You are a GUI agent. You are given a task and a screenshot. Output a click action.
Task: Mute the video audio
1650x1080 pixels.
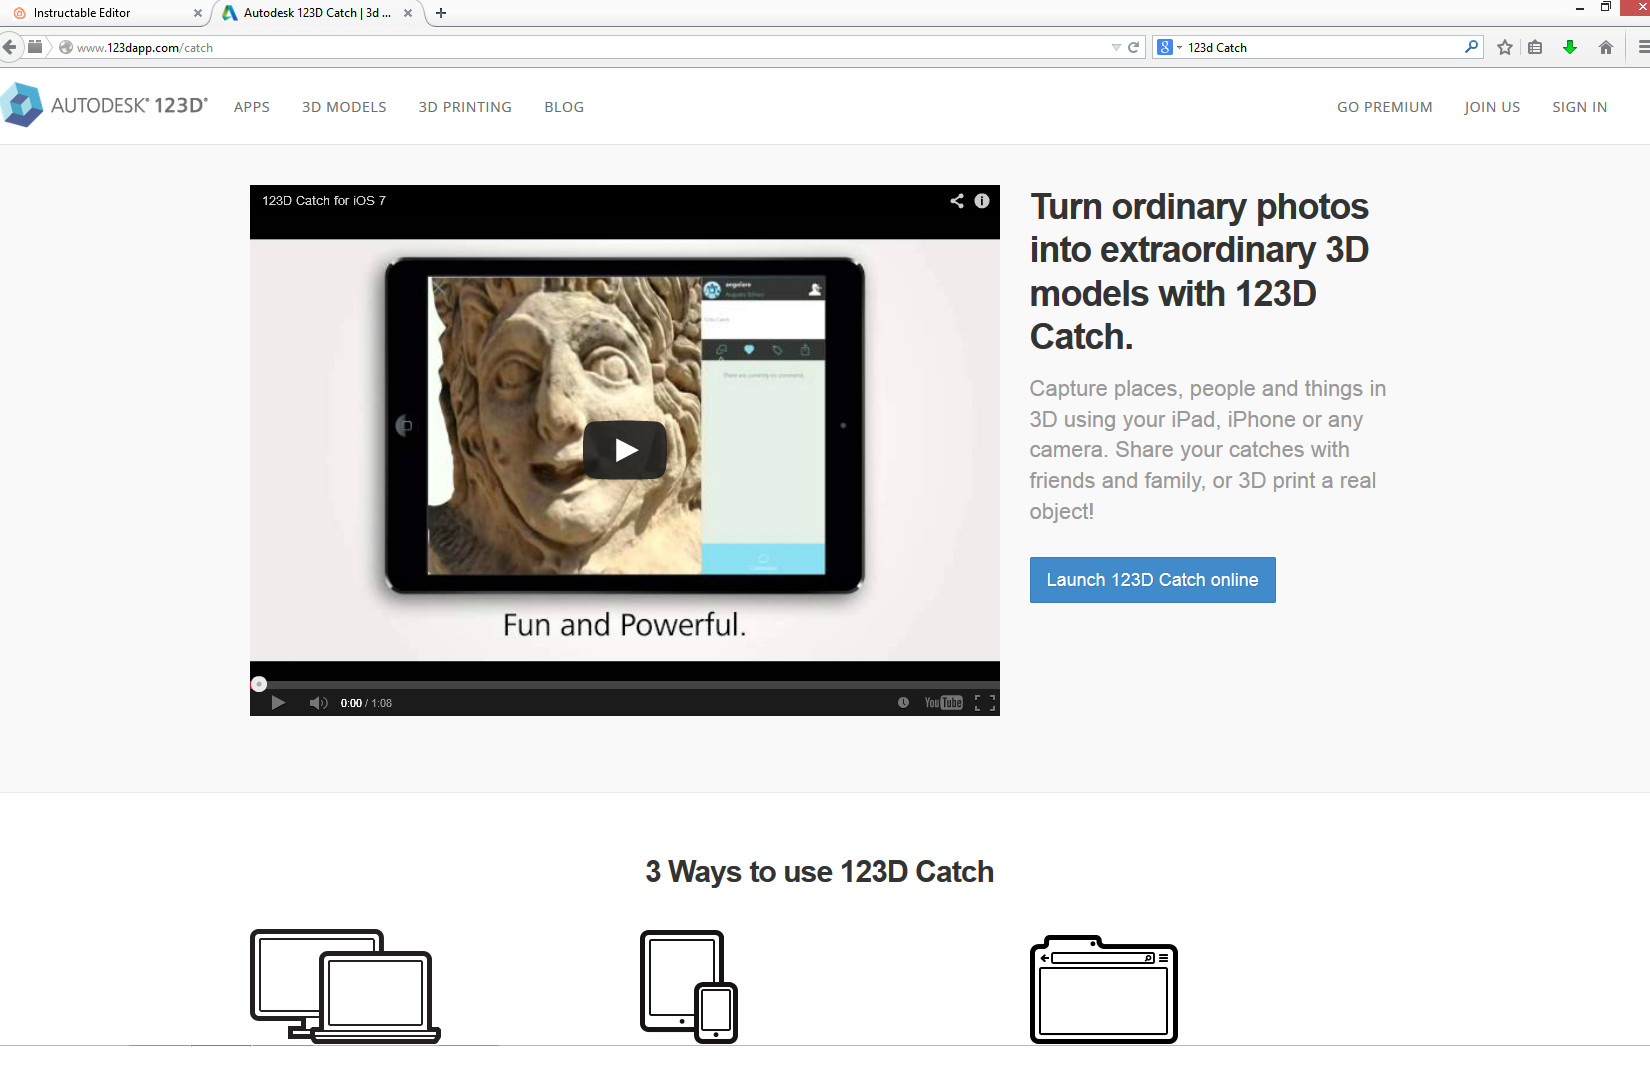coord(318,702)
